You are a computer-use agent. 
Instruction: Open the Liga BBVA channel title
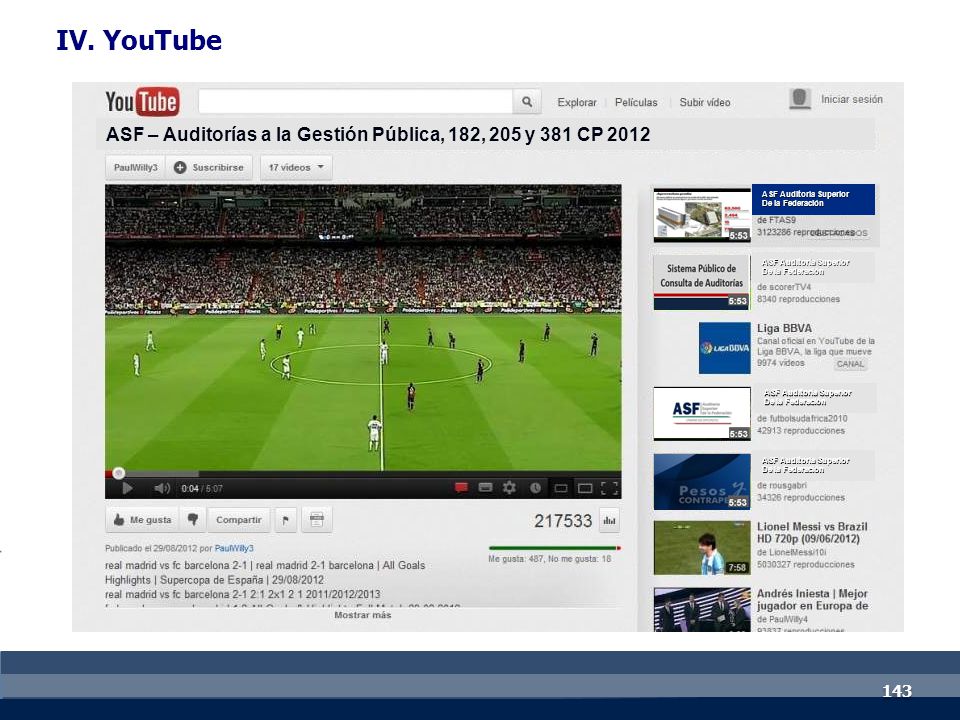click(784, 328)
